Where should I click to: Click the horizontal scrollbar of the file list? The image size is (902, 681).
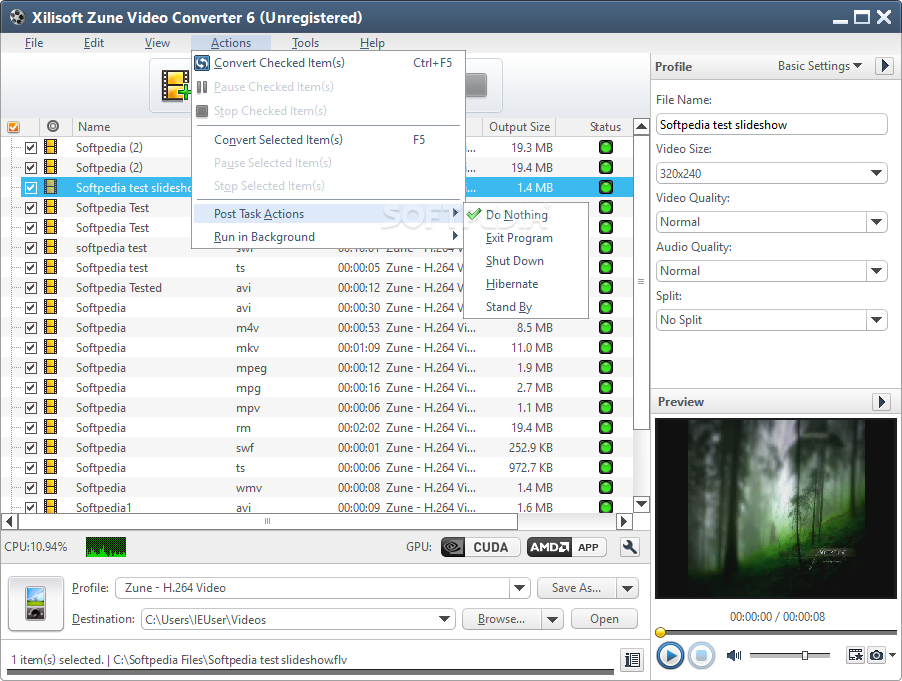(267, 521)
